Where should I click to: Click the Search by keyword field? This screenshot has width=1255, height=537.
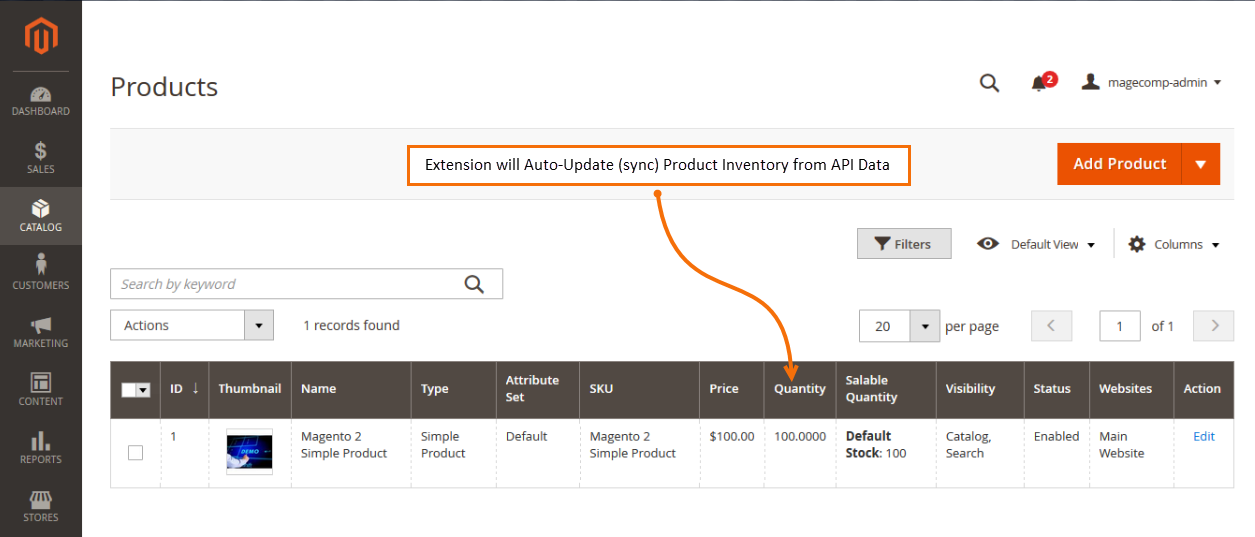coord(285,284)
